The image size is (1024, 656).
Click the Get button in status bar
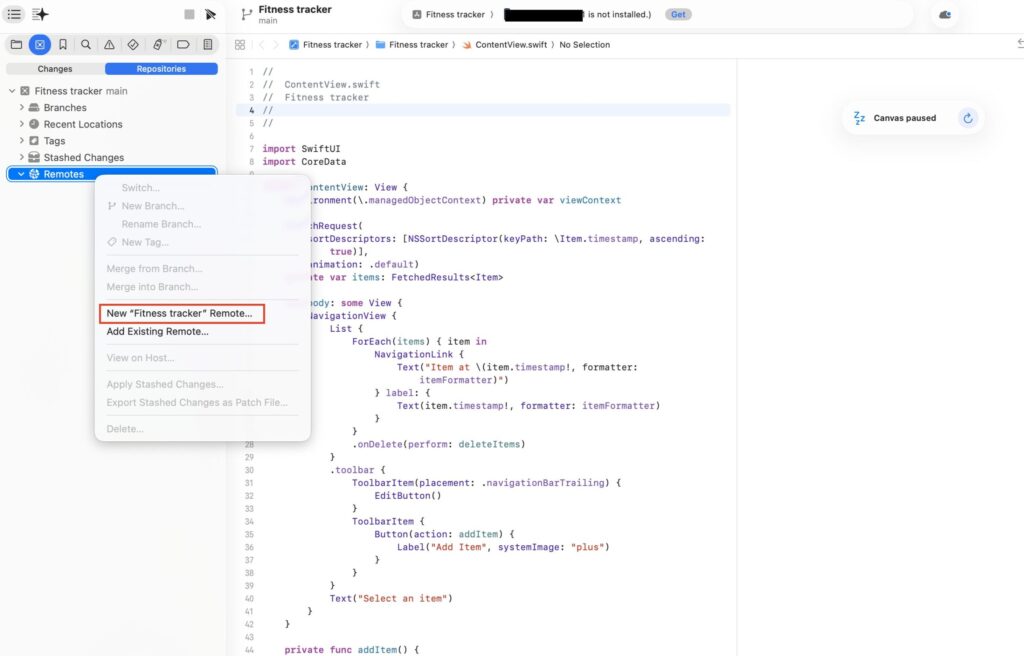(x=678, y=15)
